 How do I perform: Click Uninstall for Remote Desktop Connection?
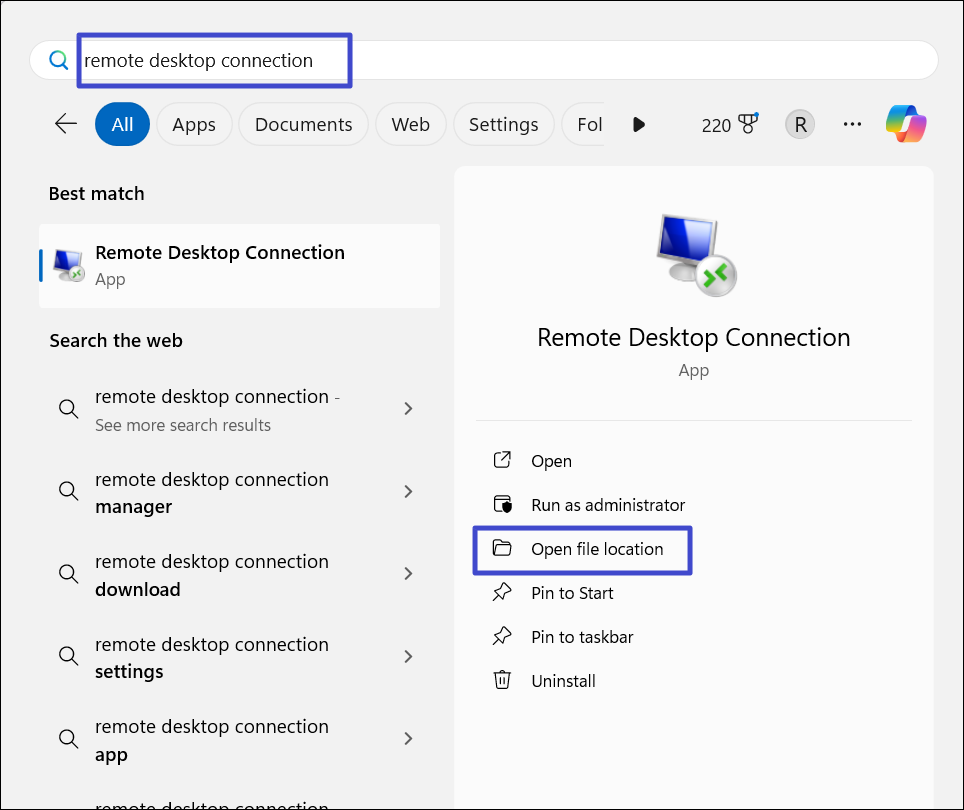tap(563, 681)
